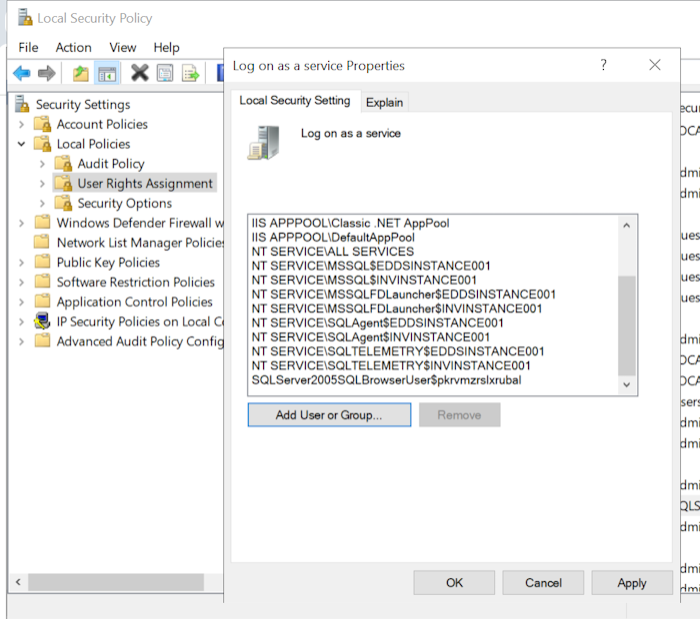This screenshot has height=619, width=700.
Task: Select NT SERVICE\SQLTELEMETRY$EDDSINSTANCE001 entry
Action: [x=398, y=352]
